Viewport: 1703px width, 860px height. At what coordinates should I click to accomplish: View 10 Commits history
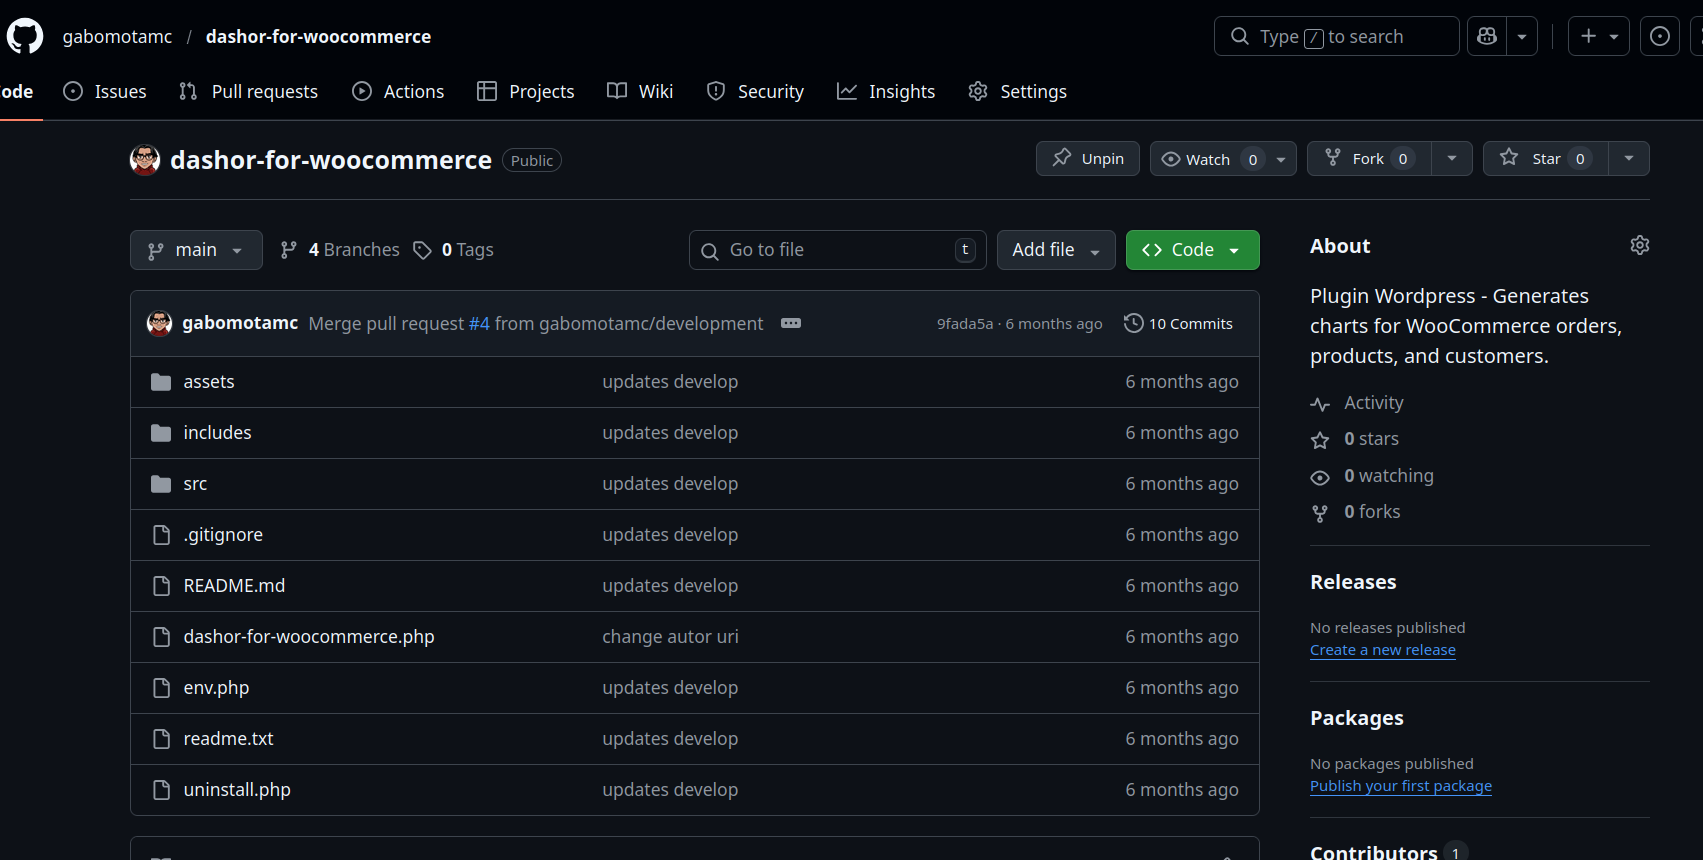pos(1178,323)
